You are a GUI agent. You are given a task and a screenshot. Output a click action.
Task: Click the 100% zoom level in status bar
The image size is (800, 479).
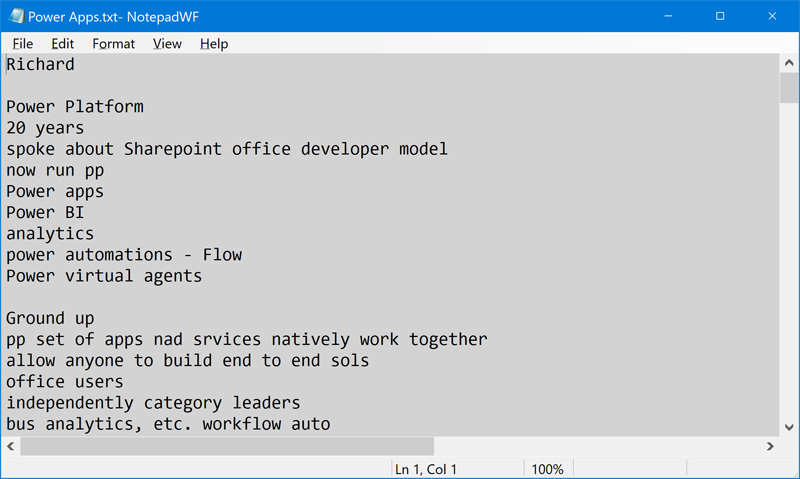coord(547,469)
